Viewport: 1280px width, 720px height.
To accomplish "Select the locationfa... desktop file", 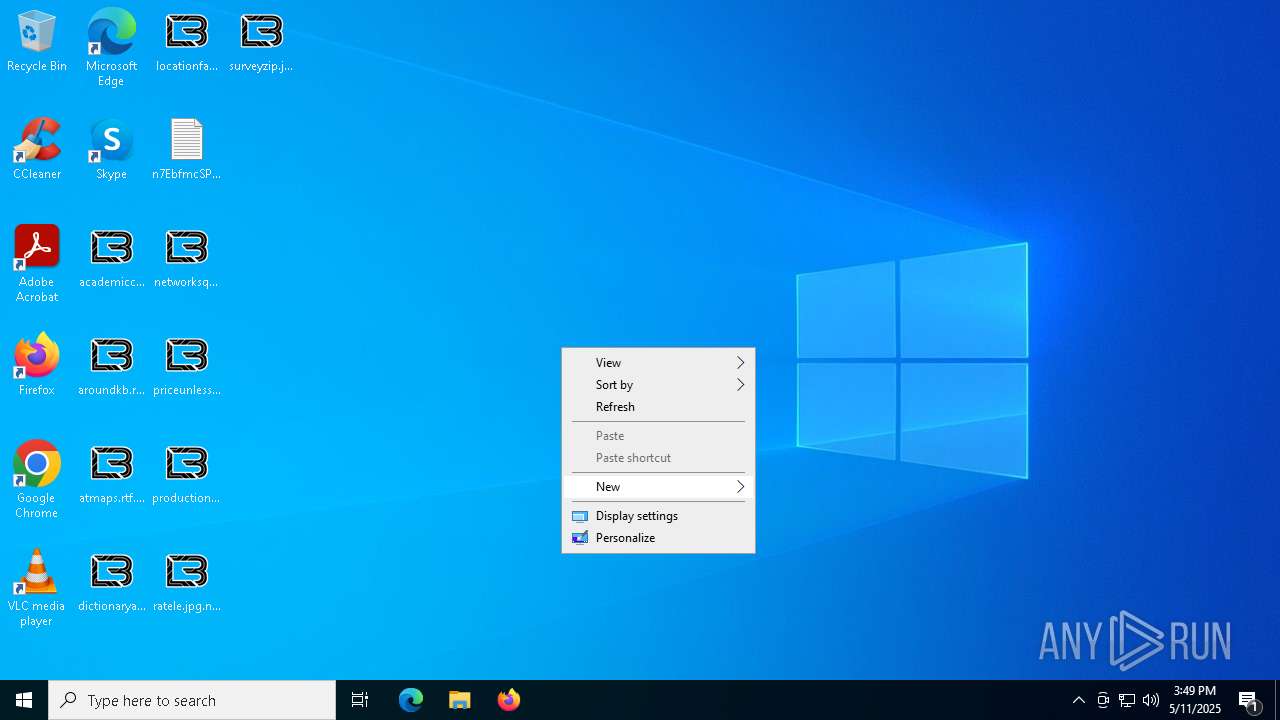I will point(187,43).
